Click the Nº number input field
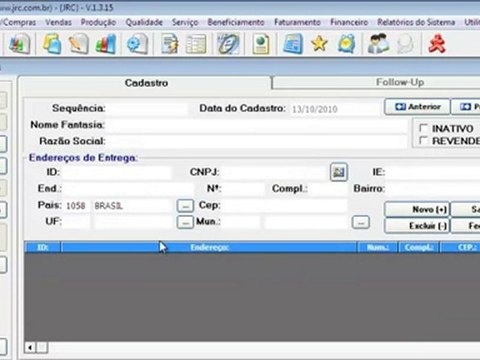 243,189
